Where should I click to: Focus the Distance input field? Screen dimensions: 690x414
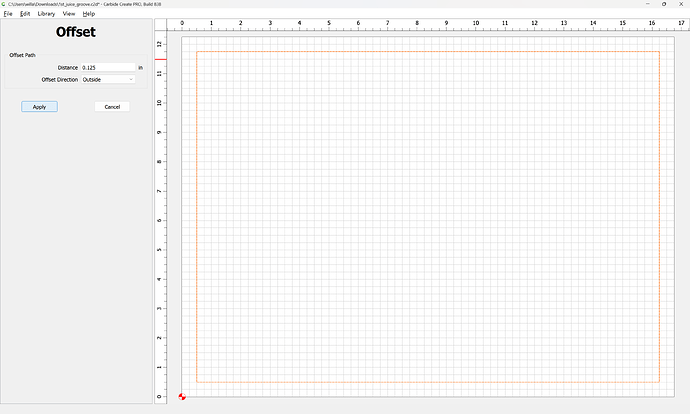pyautogui.click(x=107, y=68)
